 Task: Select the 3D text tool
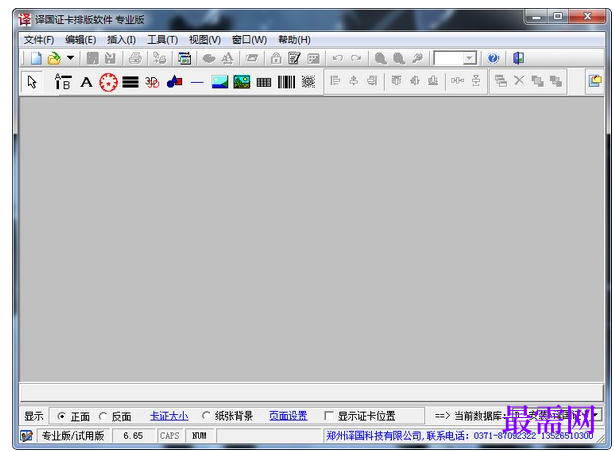152,82
